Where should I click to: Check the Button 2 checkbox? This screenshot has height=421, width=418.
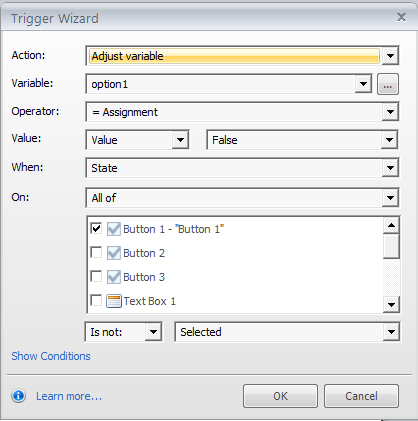96,252
